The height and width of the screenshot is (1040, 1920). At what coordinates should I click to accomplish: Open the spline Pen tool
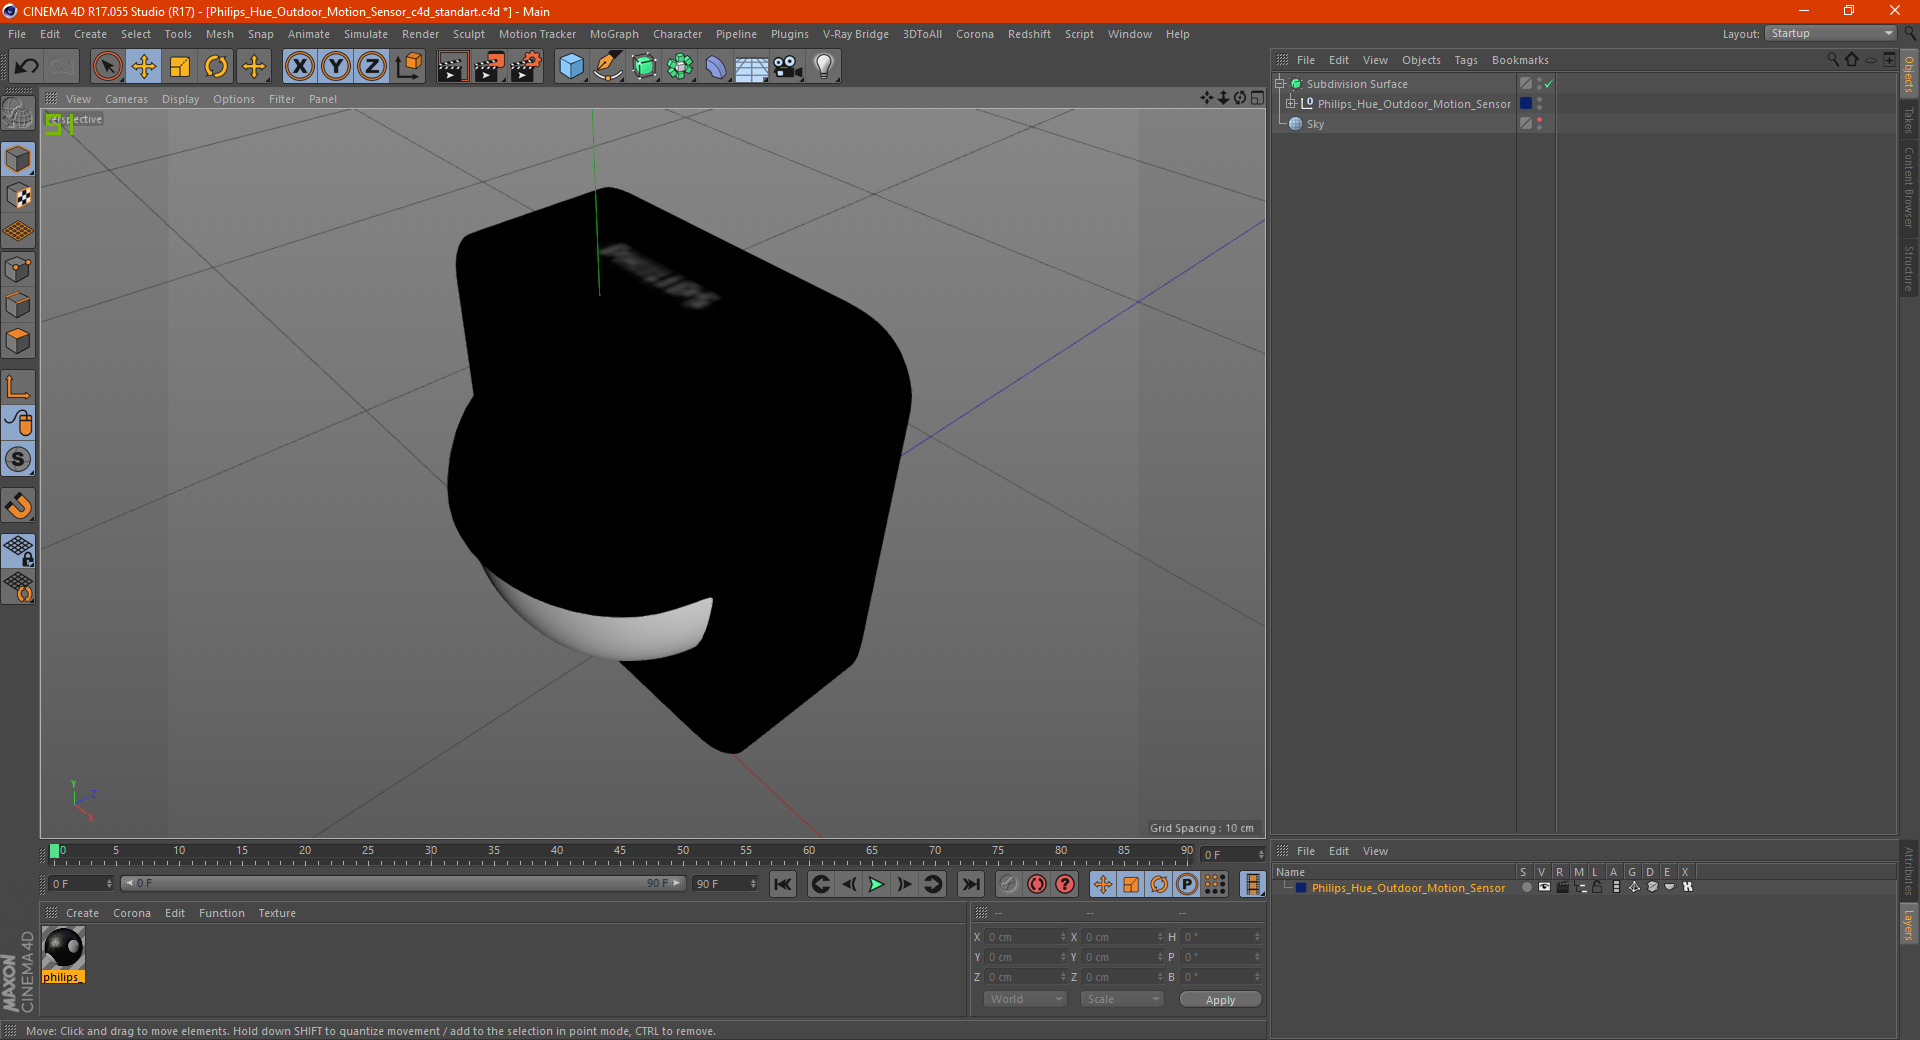[x=608, y=67]
